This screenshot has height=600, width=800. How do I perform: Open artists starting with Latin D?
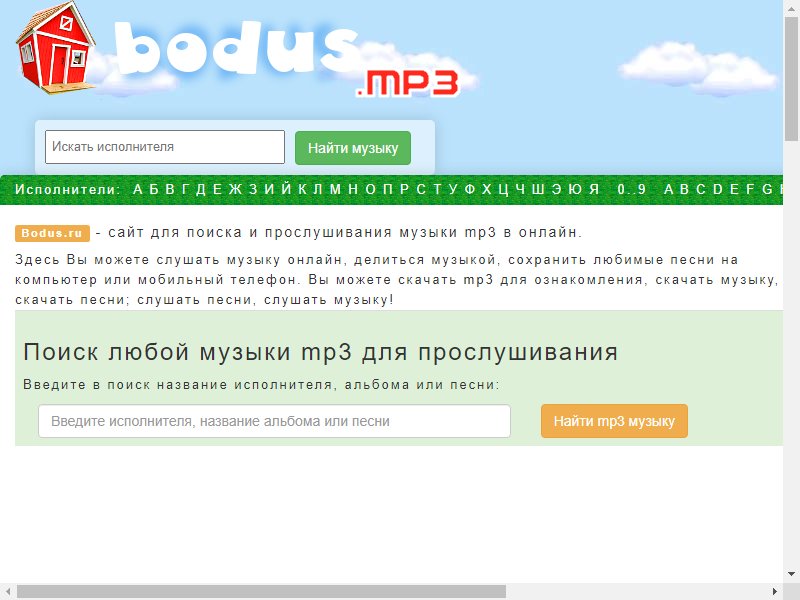[718, 189]
